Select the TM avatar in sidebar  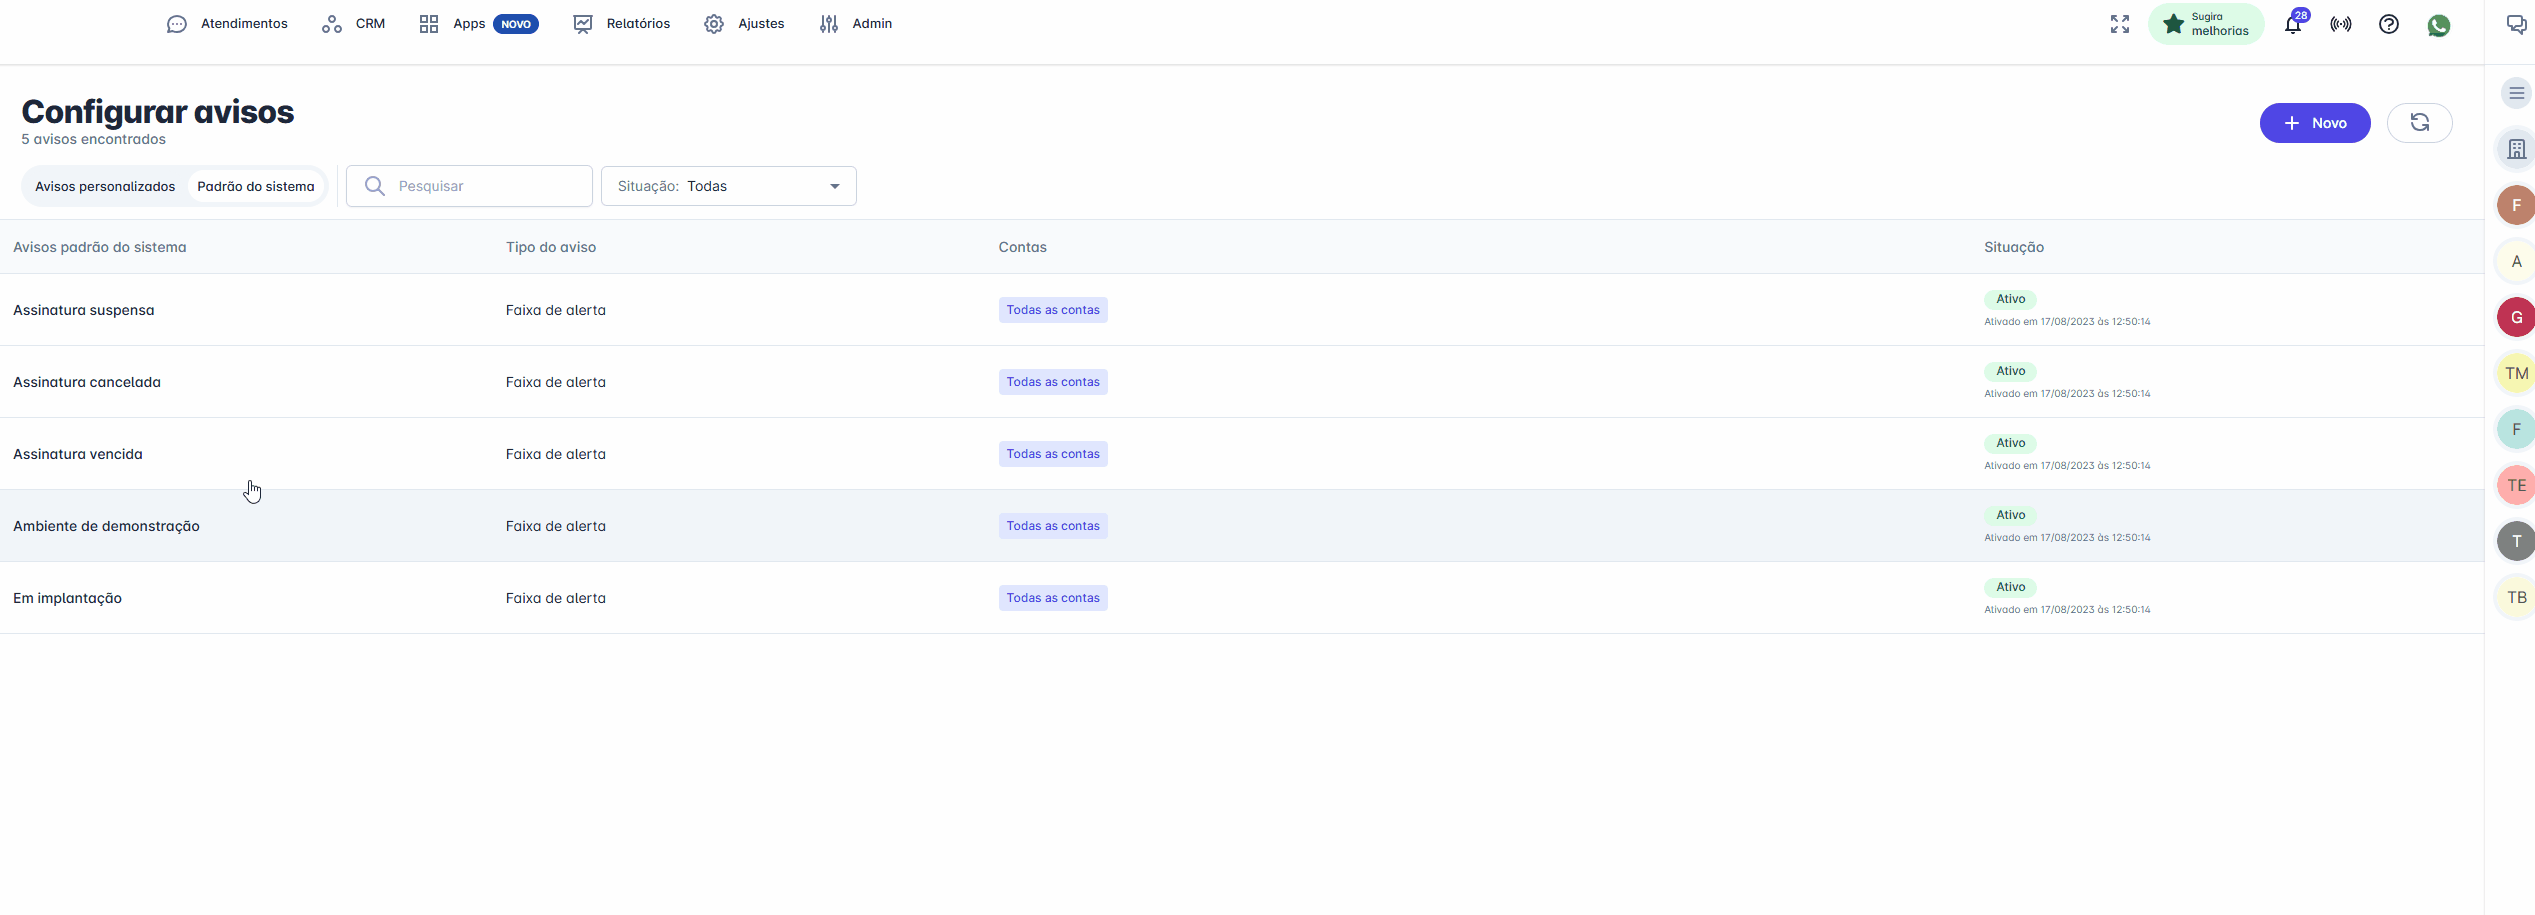click(2516, 374)
